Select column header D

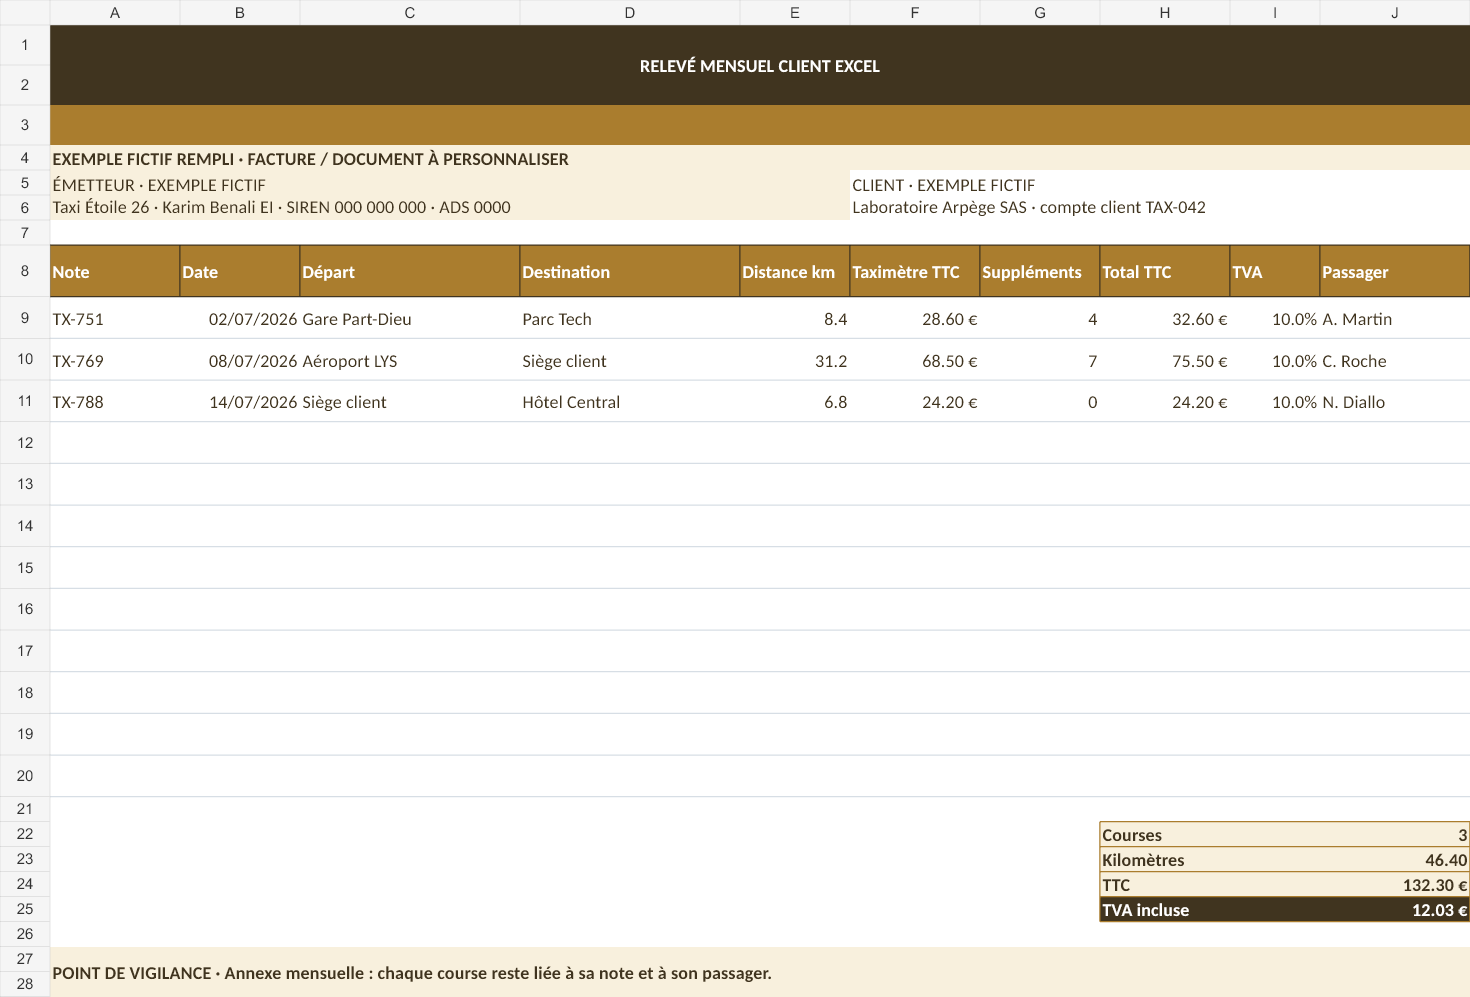630,13
